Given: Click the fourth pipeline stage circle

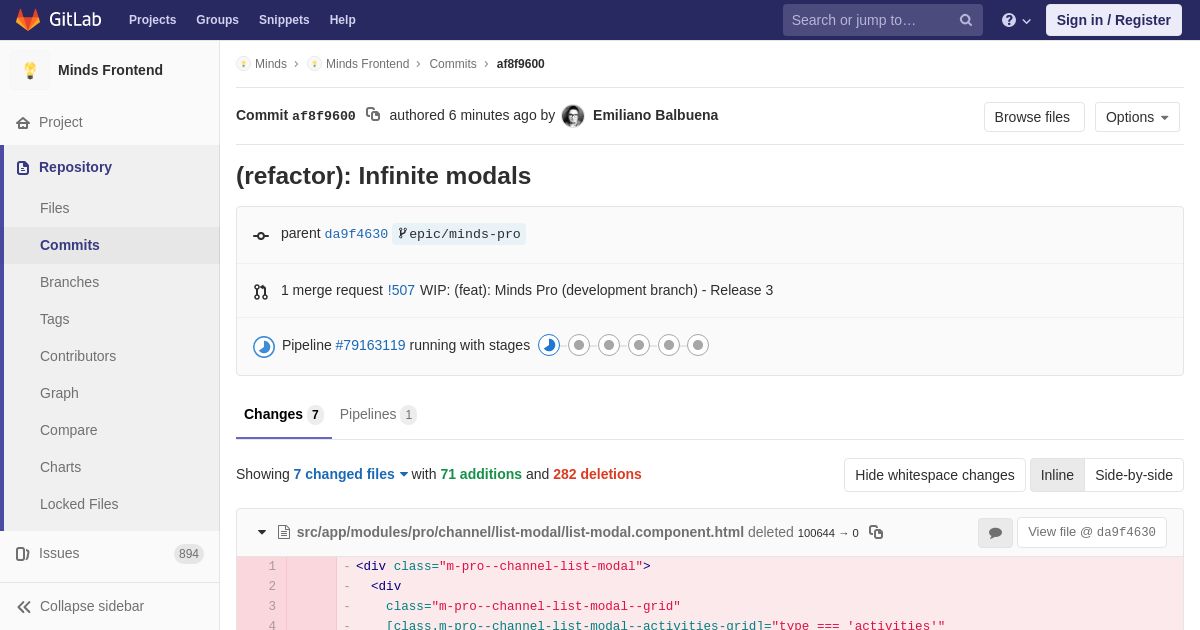Looking at the screenshot, I should 639,345.
